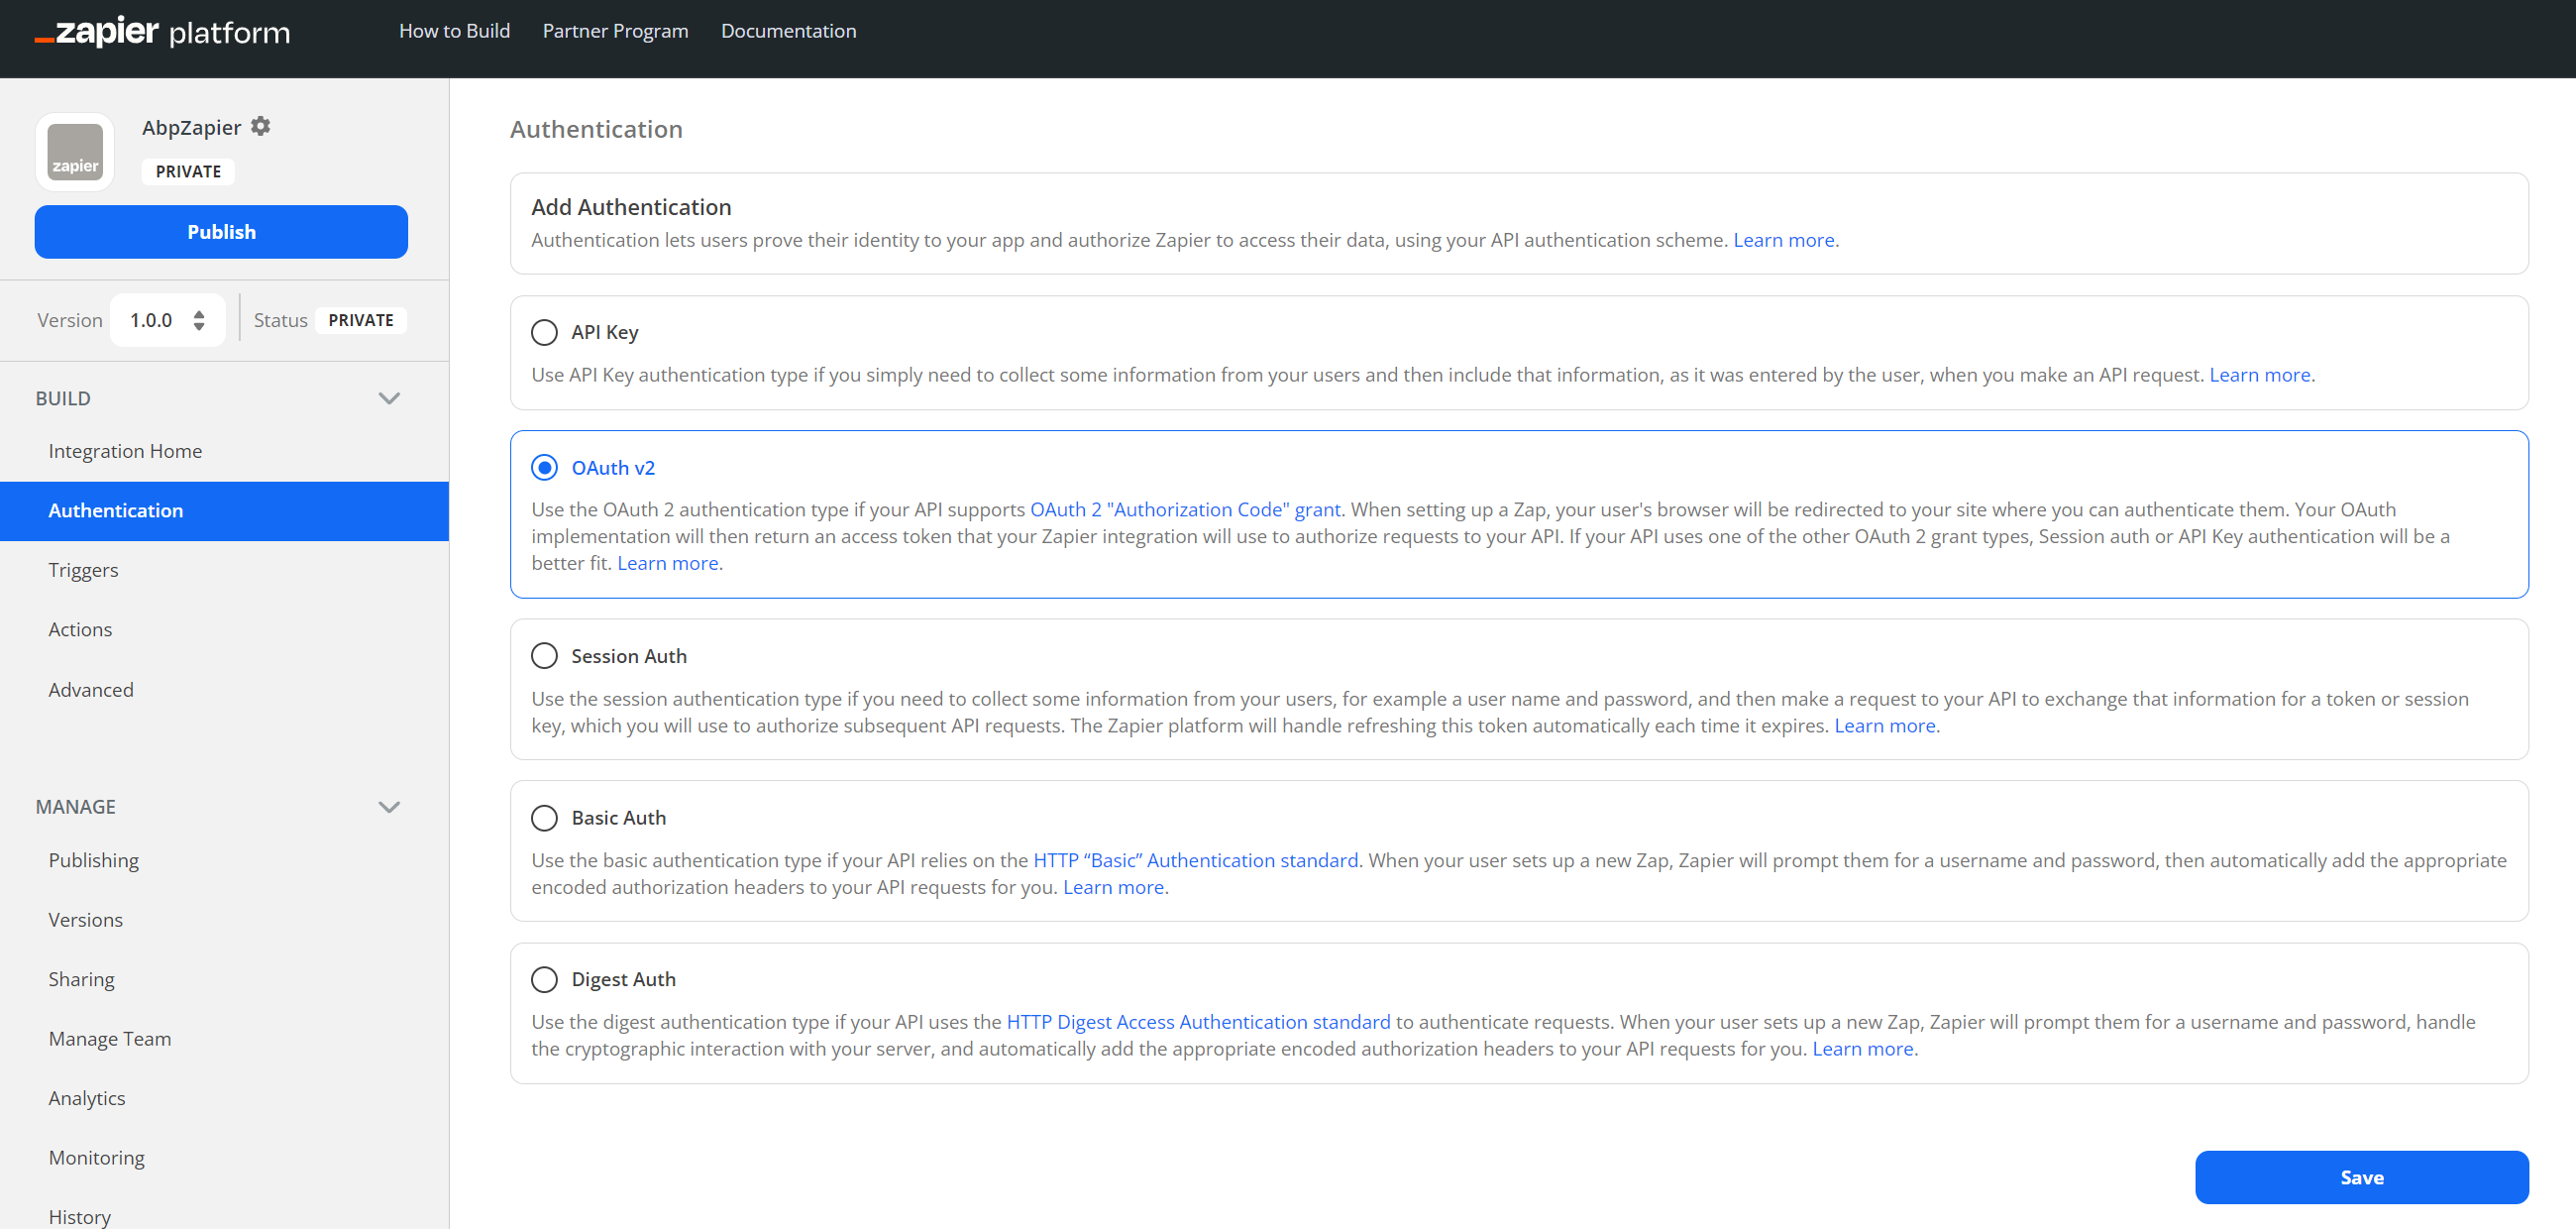Open the Versions sidebar item
This screenshot has height=1229, width=2576.
pos(86,920)
